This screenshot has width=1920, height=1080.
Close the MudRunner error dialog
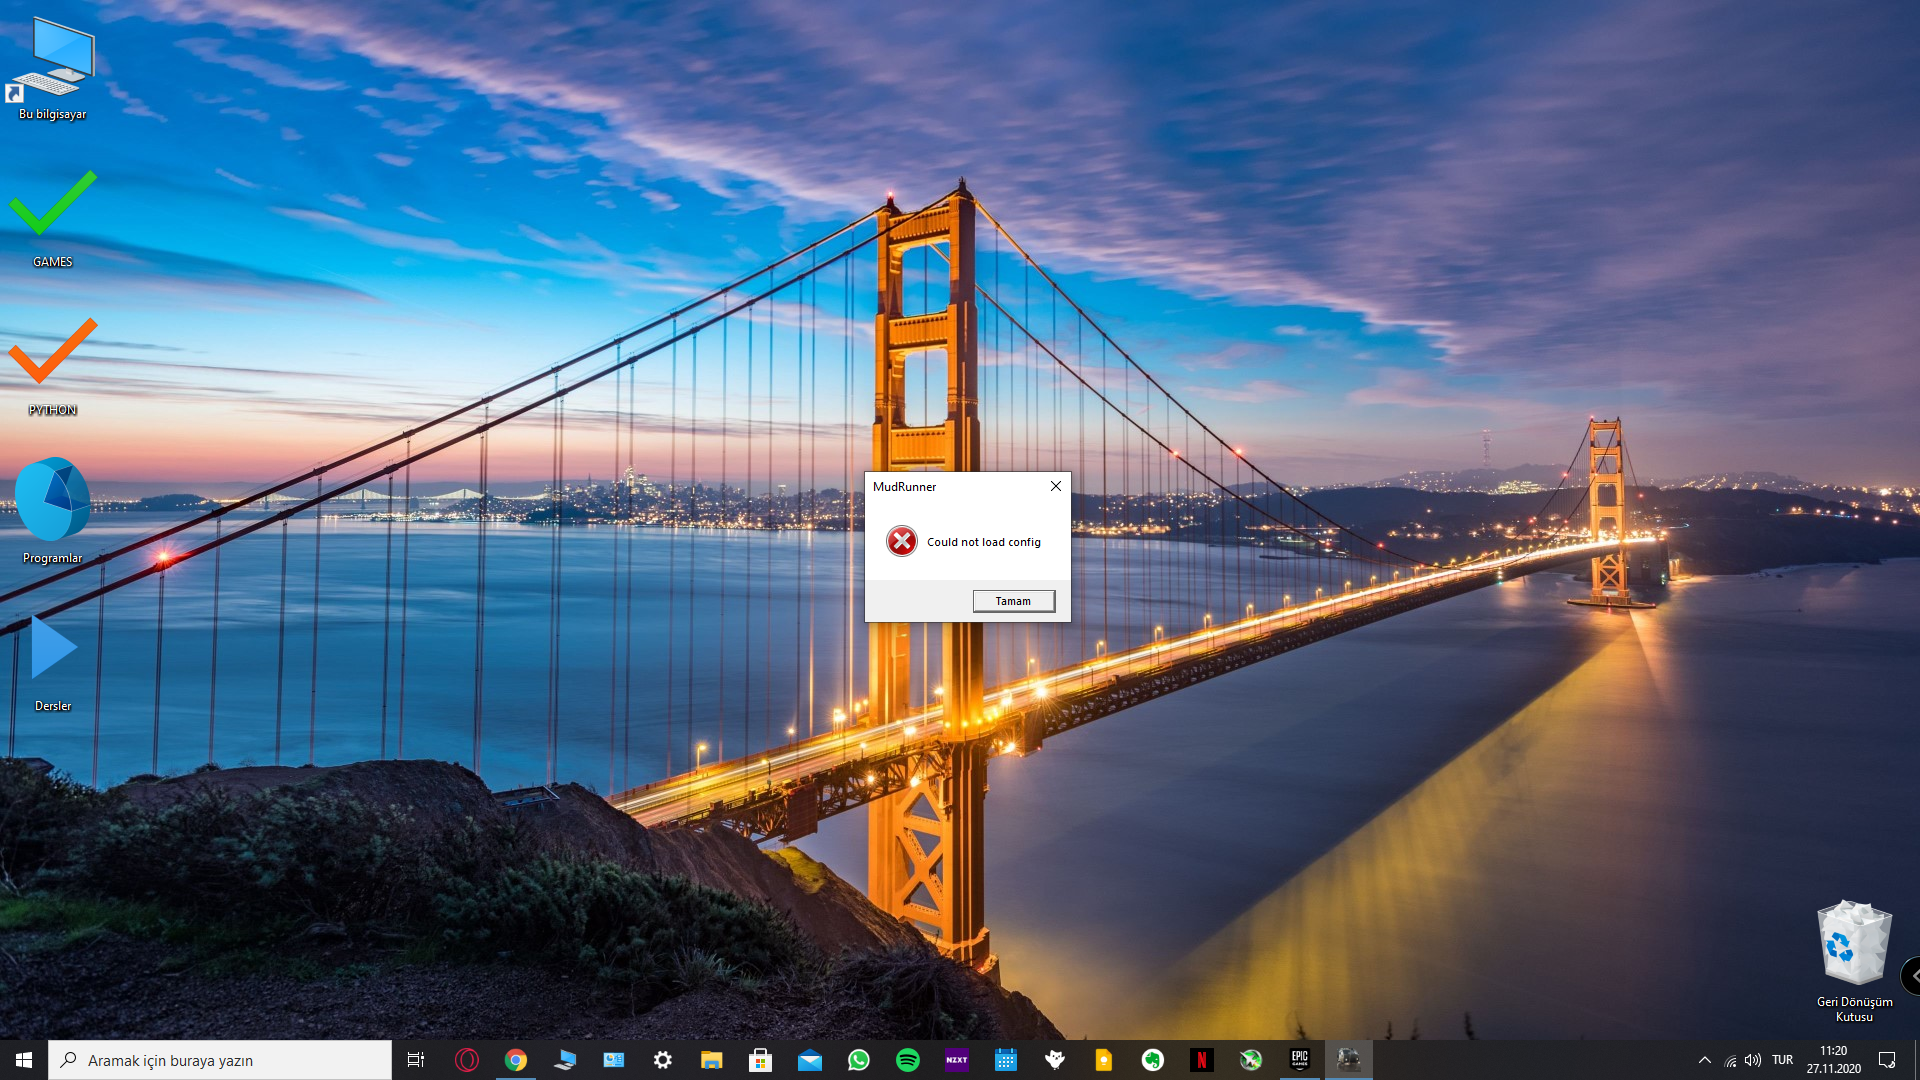pos(1056,486)
